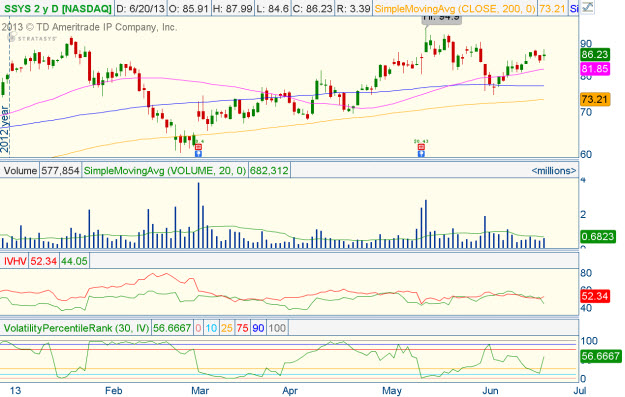The height and width of the screenshot is (397, 625).
Task: Click the Jun marker on time axis
Action: [490, 390]
